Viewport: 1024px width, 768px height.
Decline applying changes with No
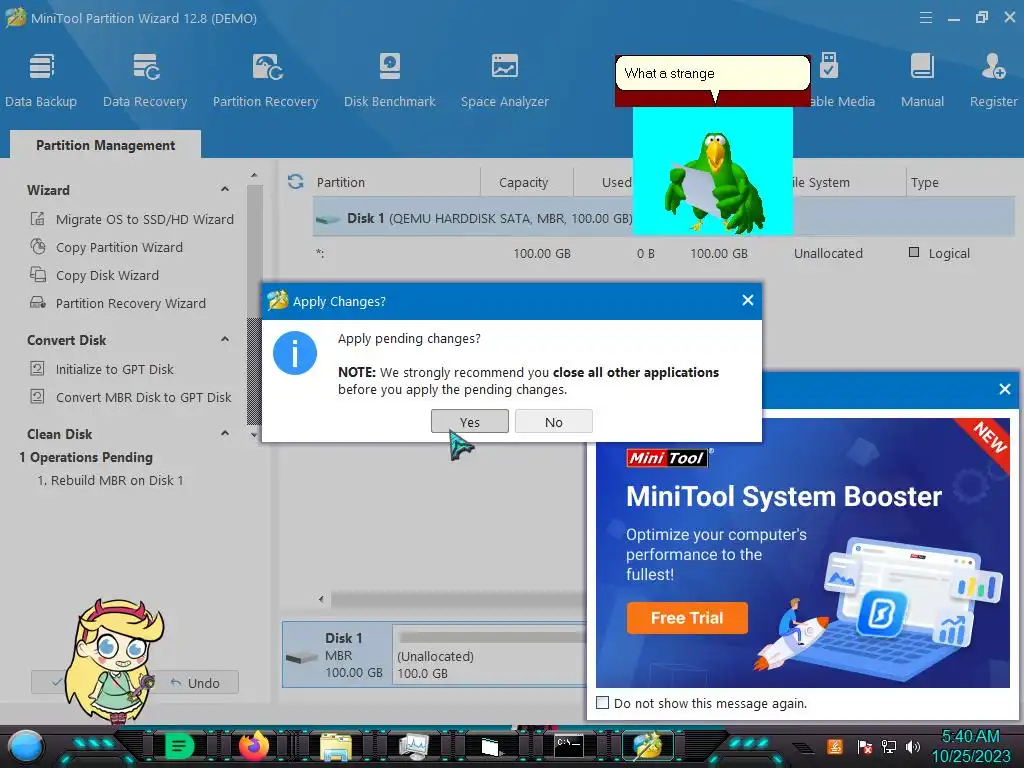tap(554, 422)
